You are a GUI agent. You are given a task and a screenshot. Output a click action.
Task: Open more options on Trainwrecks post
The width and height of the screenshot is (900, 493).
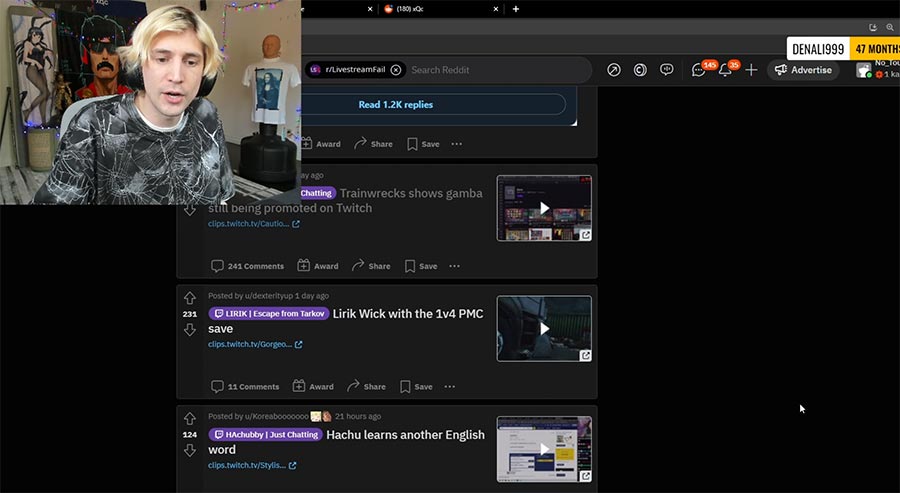tap(454, 266)
